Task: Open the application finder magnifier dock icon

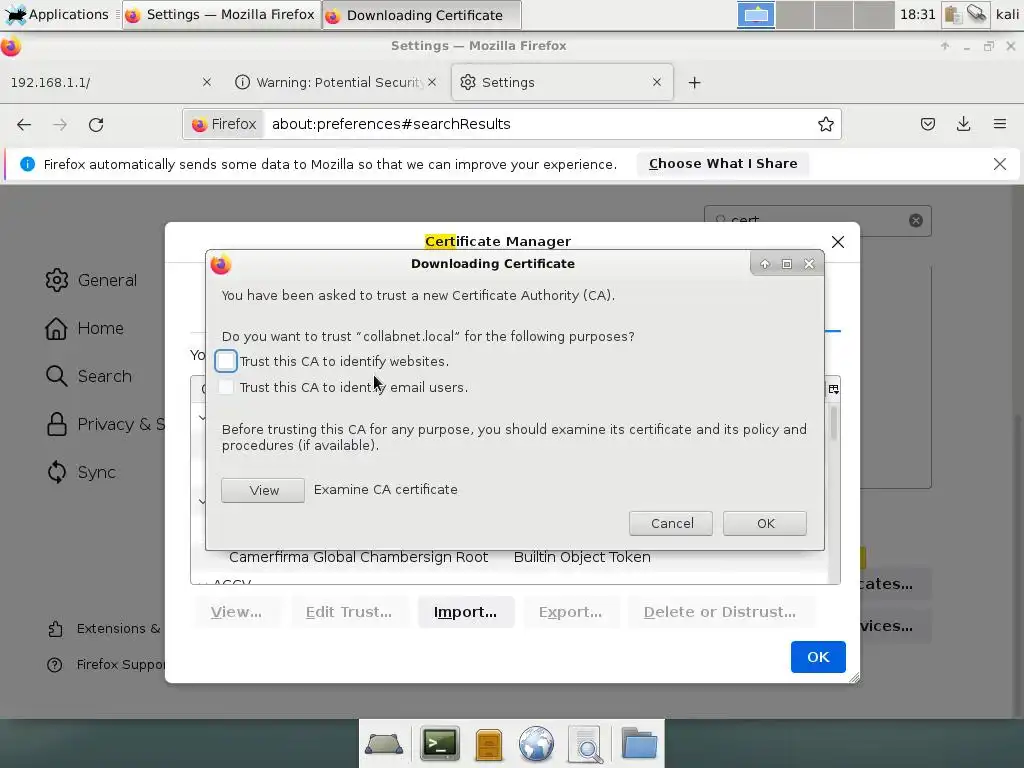Action: click(x=586, y=744)
